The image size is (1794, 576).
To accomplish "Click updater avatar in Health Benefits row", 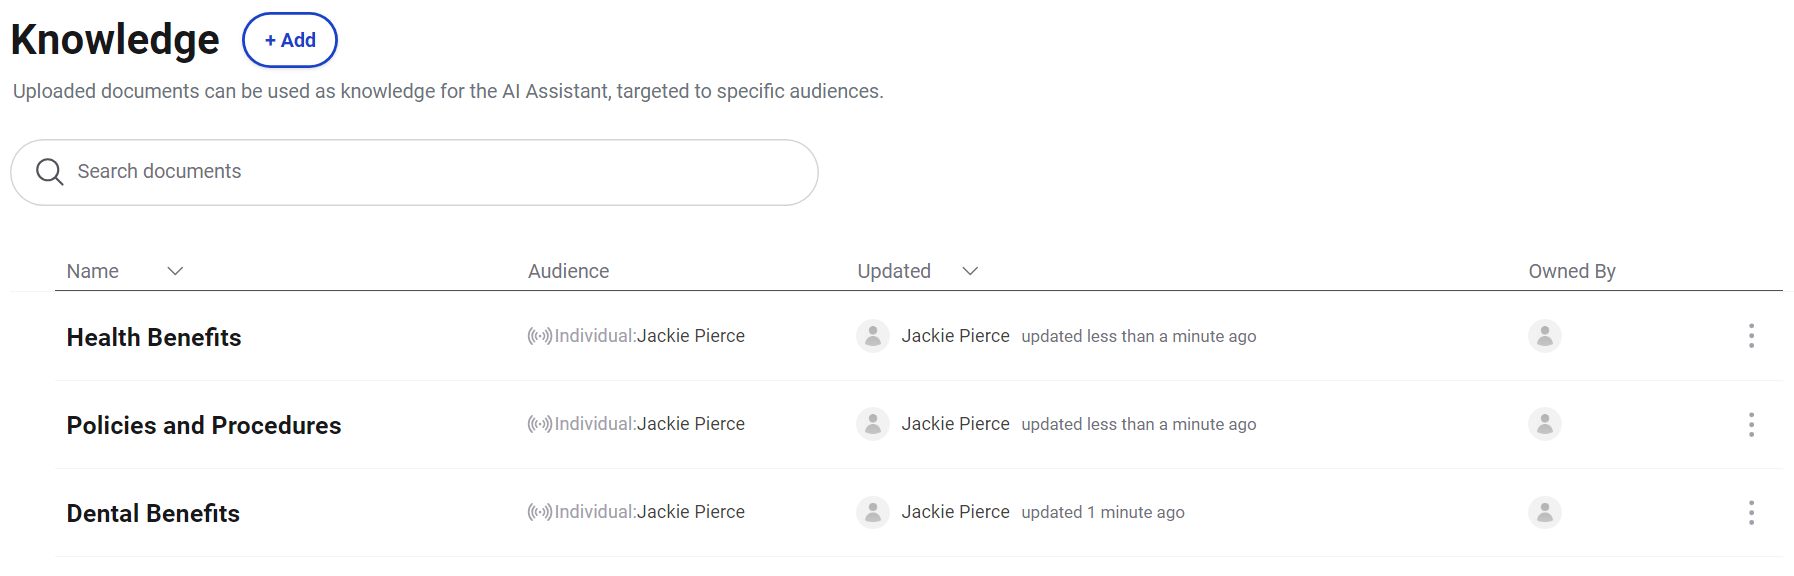I will pyautogui.click(x=873, y=336).
